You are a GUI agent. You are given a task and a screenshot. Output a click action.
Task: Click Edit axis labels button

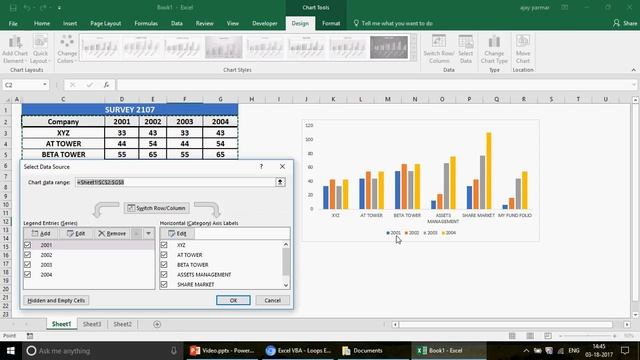pos(178,233)
